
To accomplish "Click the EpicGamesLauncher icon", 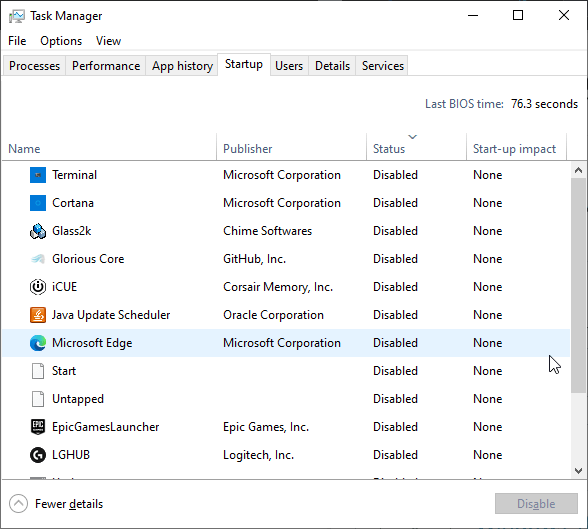I will tap(38, 427).
